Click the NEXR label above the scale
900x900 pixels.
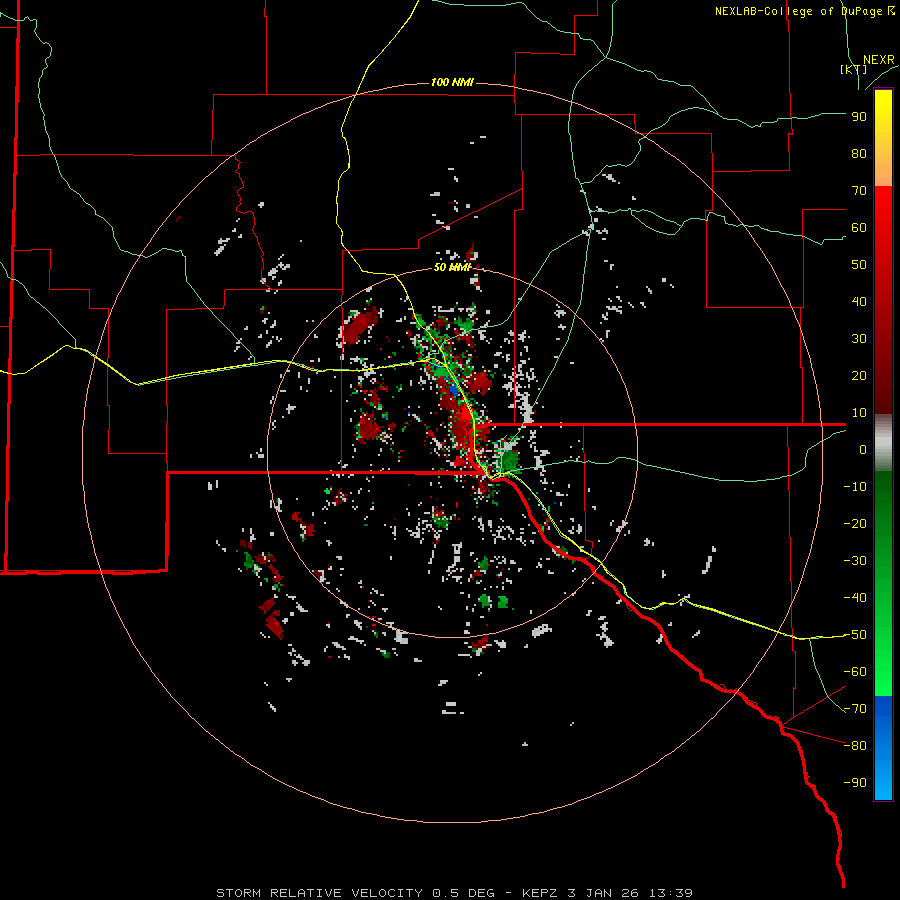pyautogui.click(x=878, y=60)
